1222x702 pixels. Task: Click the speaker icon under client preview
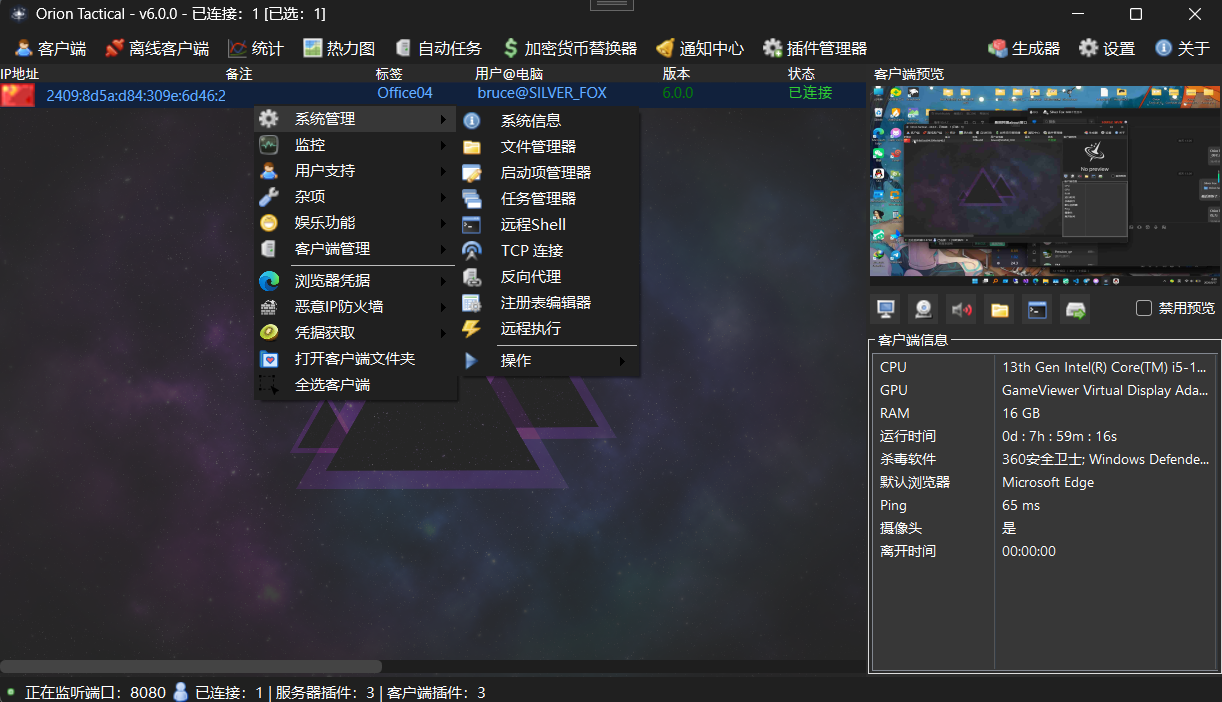pyautogui.click(x=962, y=310)
